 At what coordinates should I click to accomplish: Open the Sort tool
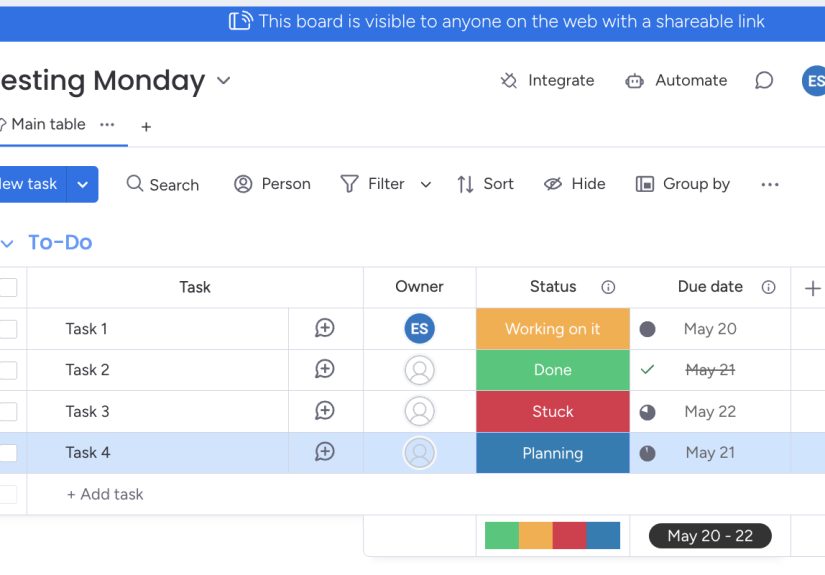pyautogui.click(x=485, y=184)
